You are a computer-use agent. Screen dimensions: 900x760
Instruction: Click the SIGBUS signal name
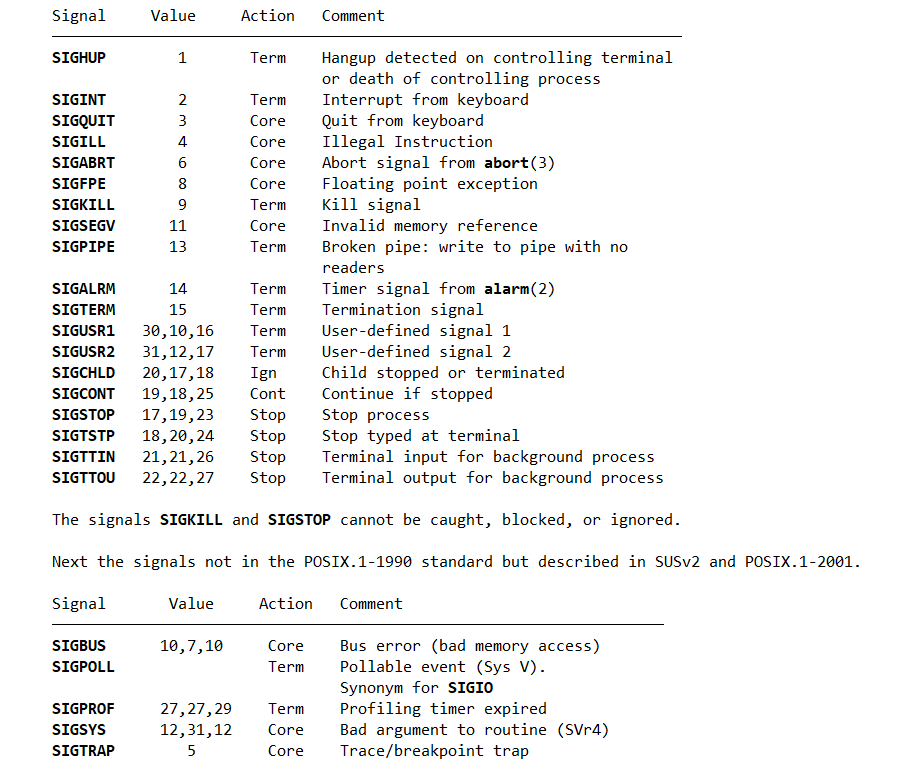[79, 646]
